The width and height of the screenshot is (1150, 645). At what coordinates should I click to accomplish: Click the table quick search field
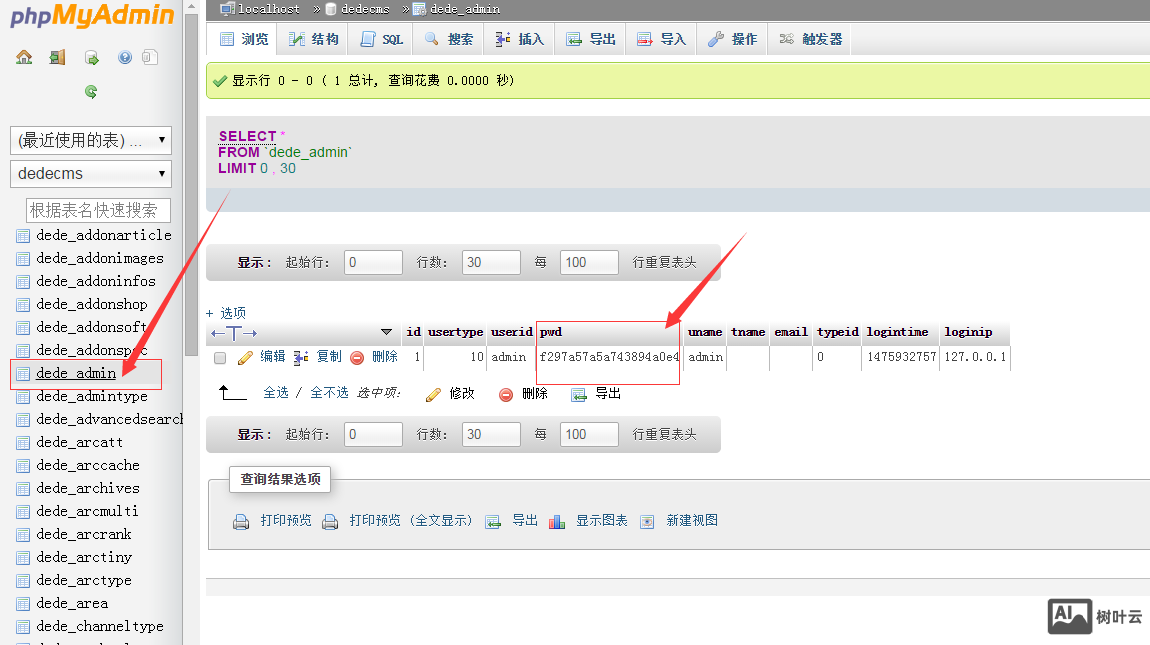tap(98, 211)
